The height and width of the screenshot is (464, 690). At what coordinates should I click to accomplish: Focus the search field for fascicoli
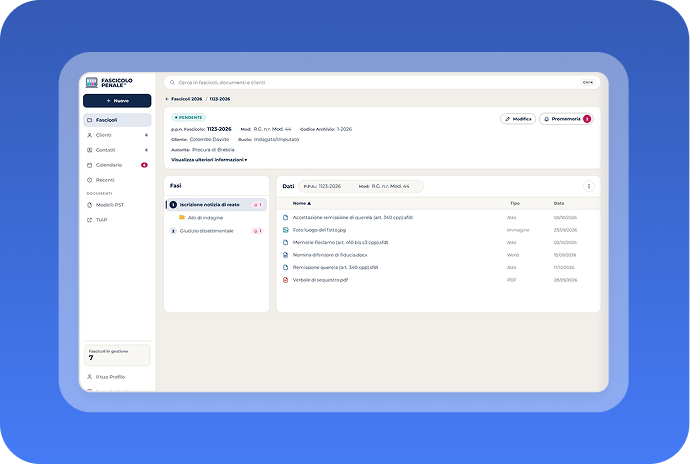click(x=382, y=82)
